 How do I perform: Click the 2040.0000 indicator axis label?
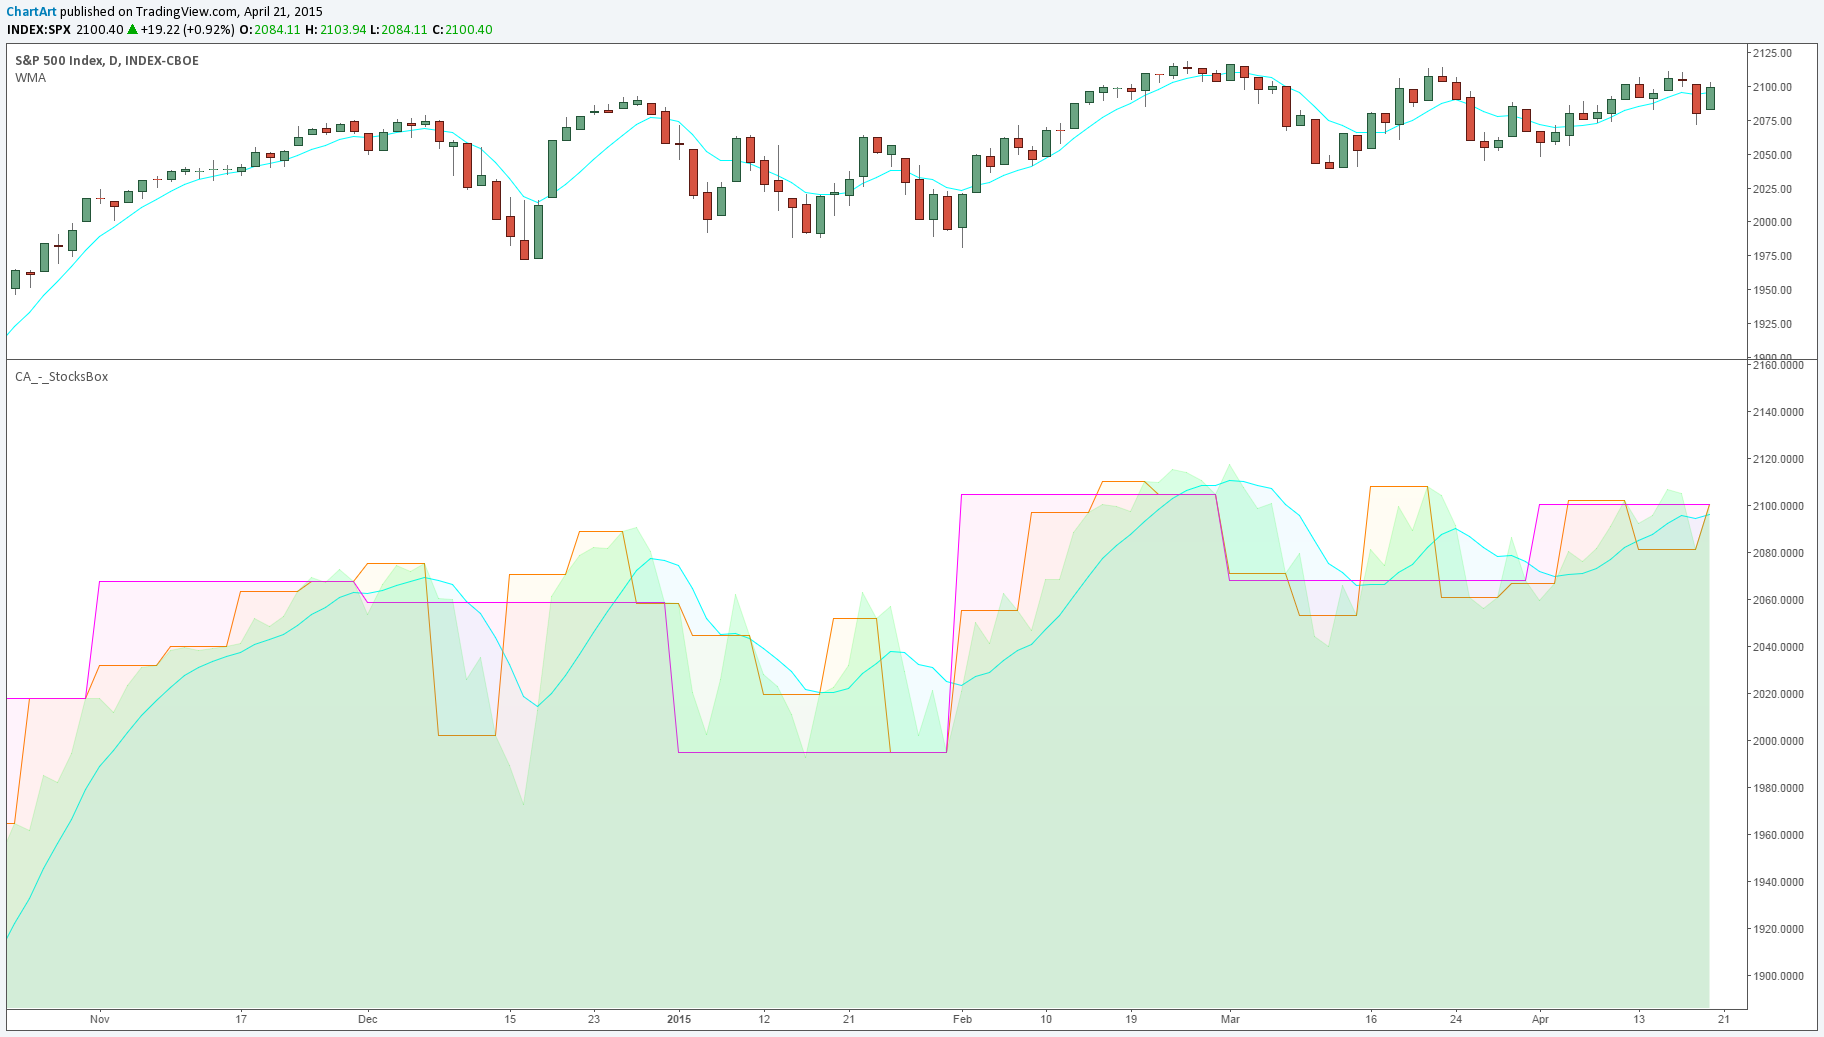pos(1778,647)
